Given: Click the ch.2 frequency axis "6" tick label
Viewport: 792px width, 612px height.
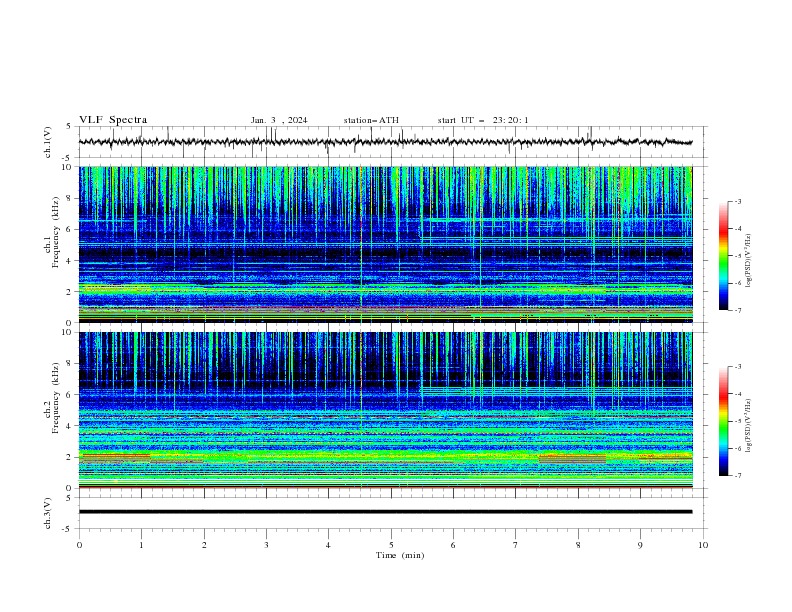Looking at the screenshot, I should (x=69, y=395).
